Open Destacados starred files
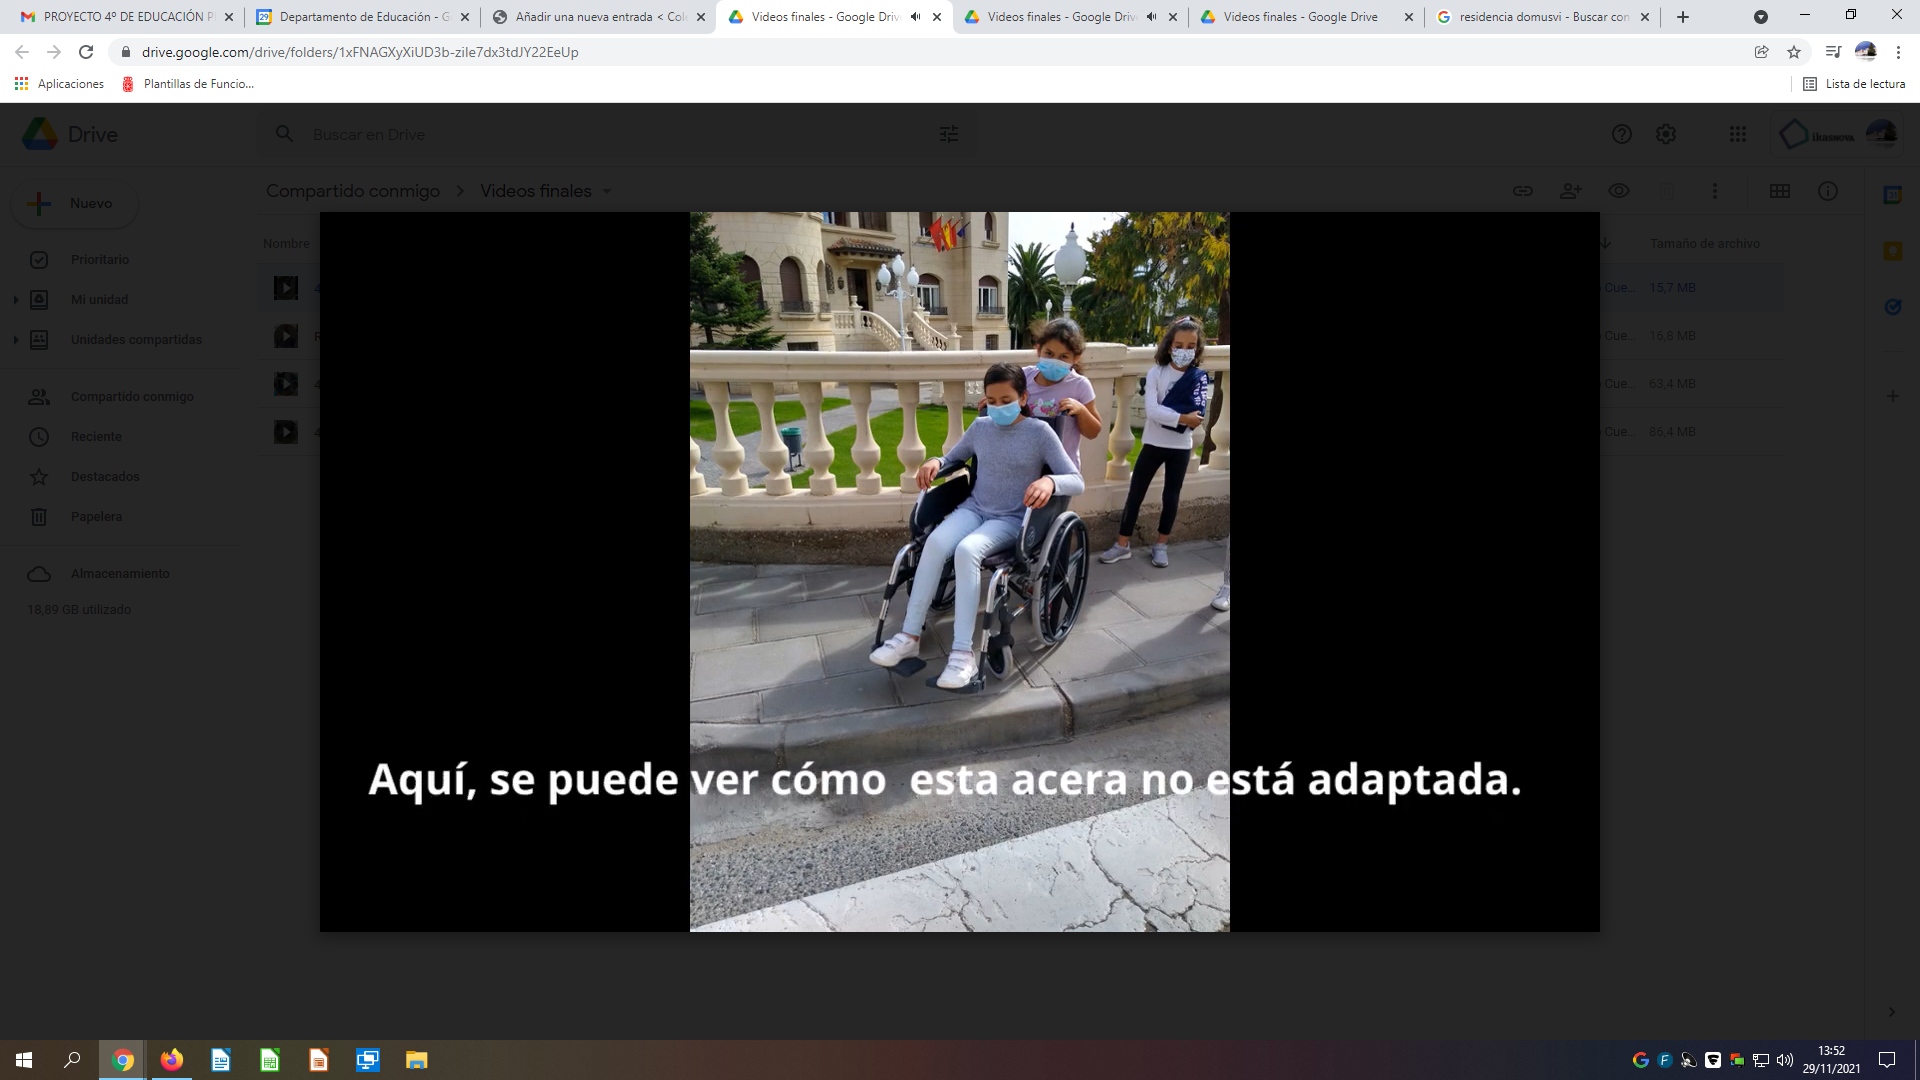1920x1080 pixels. point(105,477)
